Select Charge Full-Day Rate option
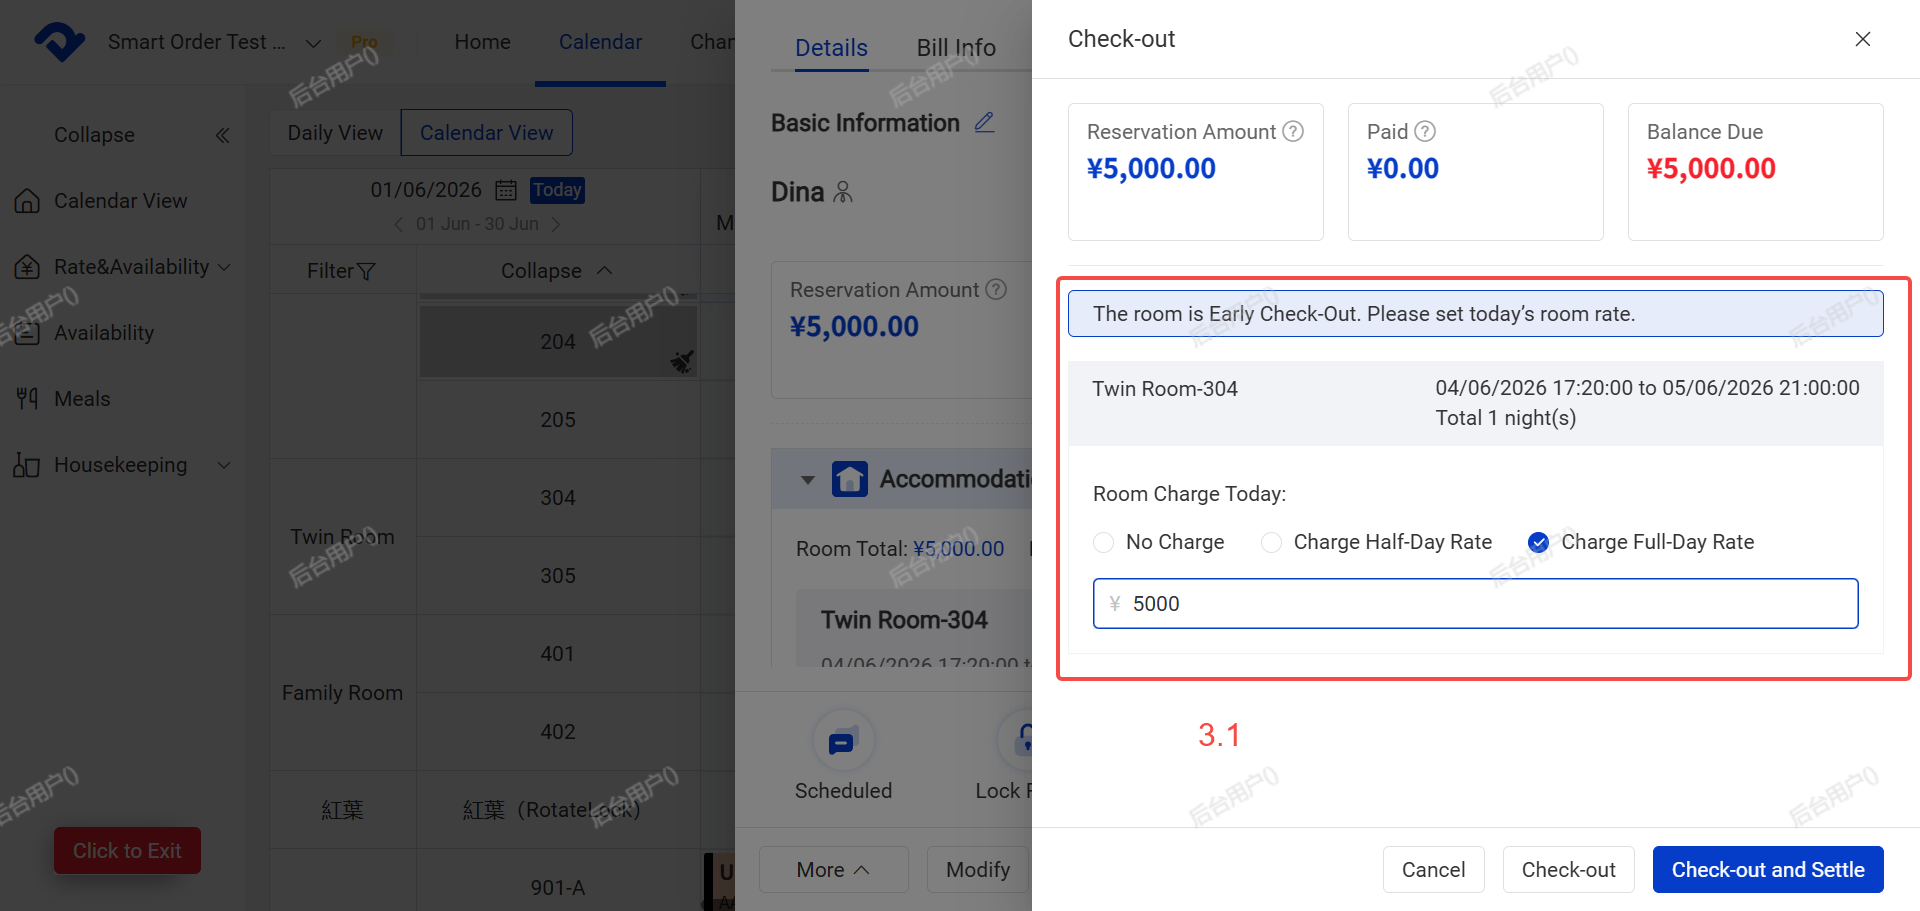1920x911 pixels. tap(1539, 542)
